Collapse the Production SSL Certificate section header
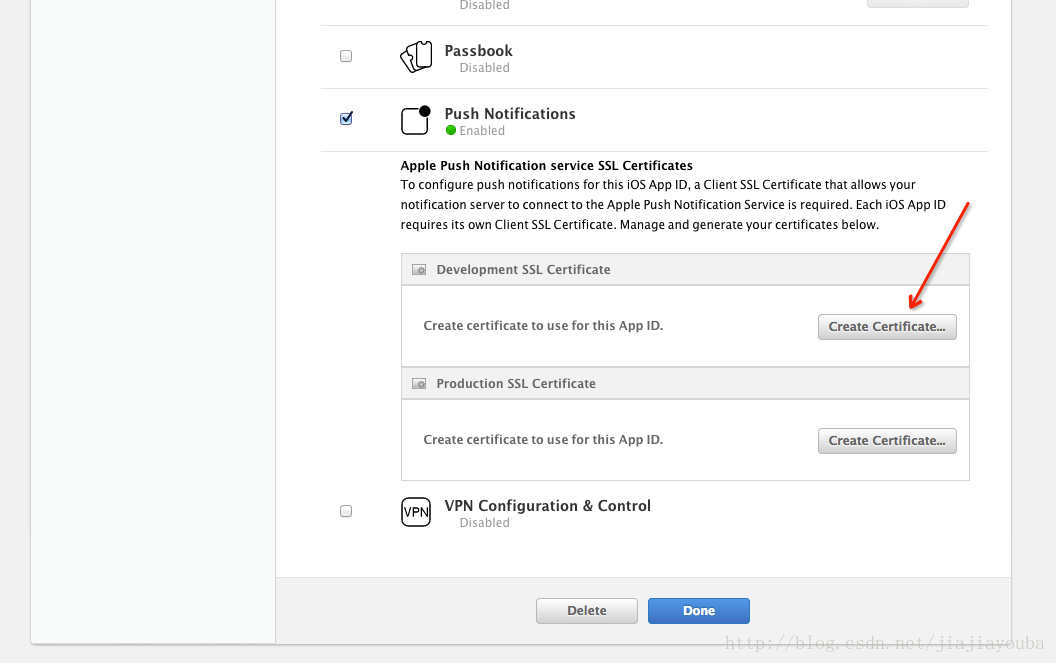This screenshot has height=663, width=1056. click(x=685, y=384)
